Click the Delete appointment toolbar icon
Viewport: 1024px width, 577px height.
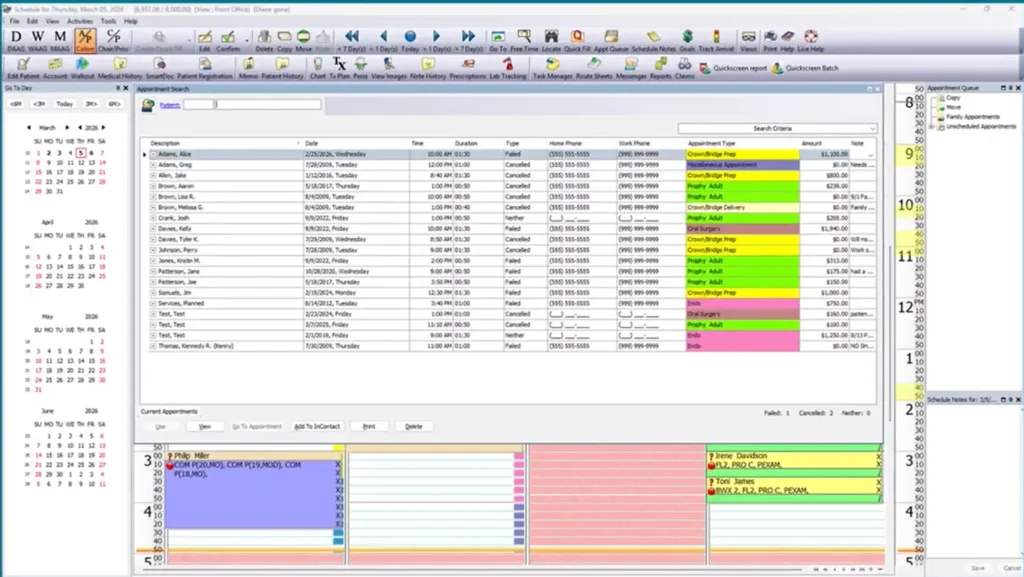point(264,40)
